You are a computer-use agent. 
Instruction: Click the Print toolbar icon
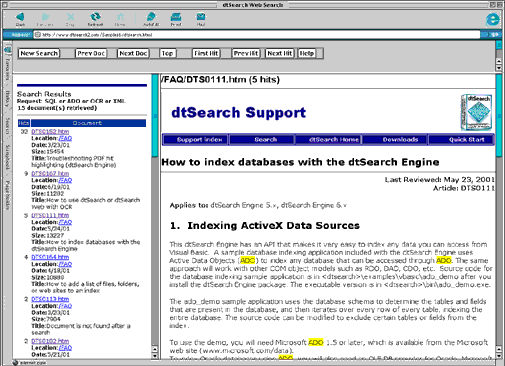coord(176,17)
